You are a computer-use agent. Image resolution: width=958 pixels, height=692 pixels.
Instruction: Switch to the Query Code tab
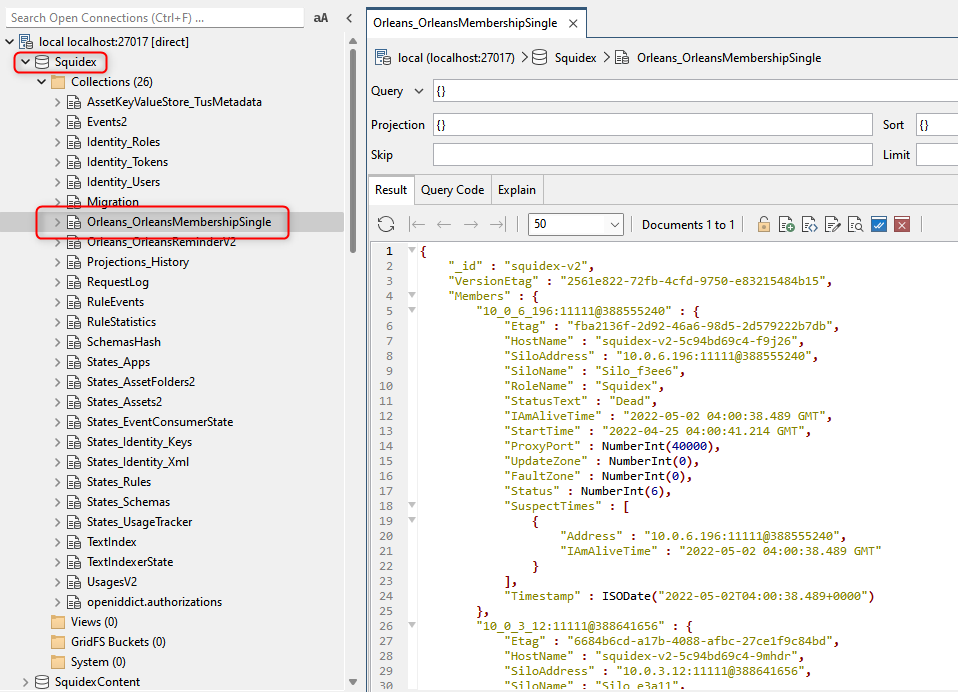(452, 190)
